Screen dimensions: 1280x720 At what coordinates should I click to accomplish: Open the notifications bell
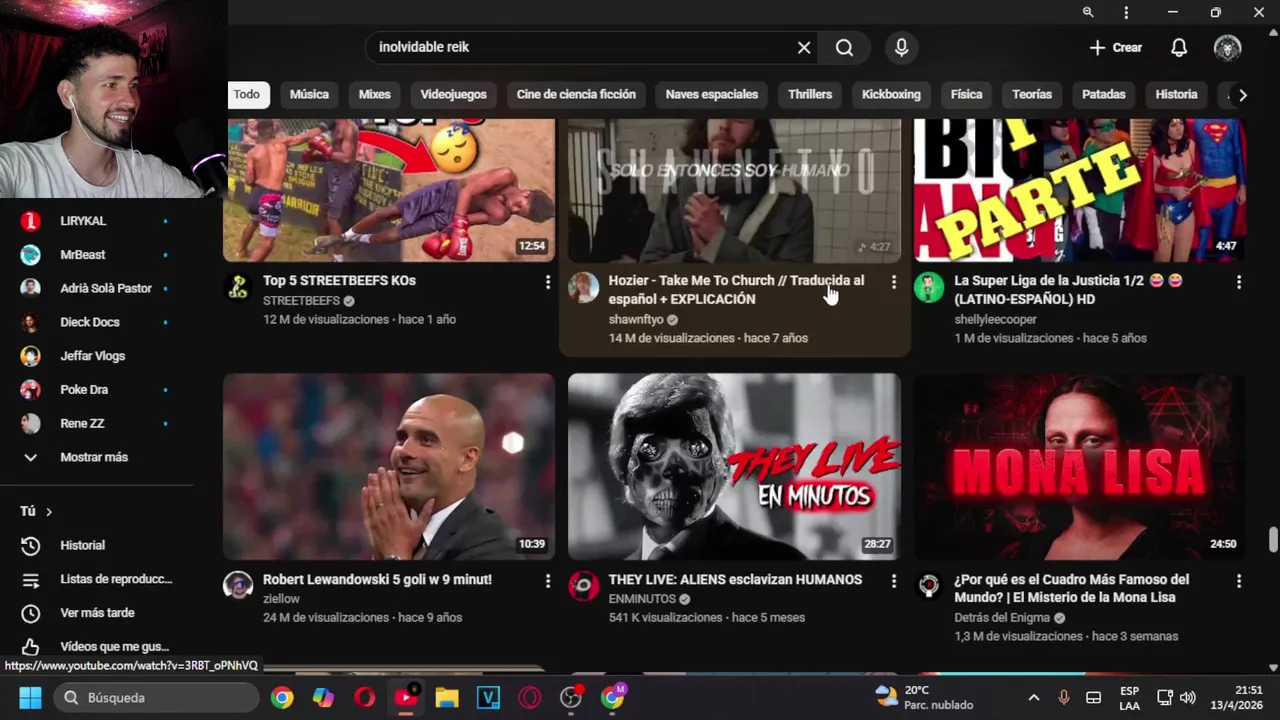point(1179,47)
